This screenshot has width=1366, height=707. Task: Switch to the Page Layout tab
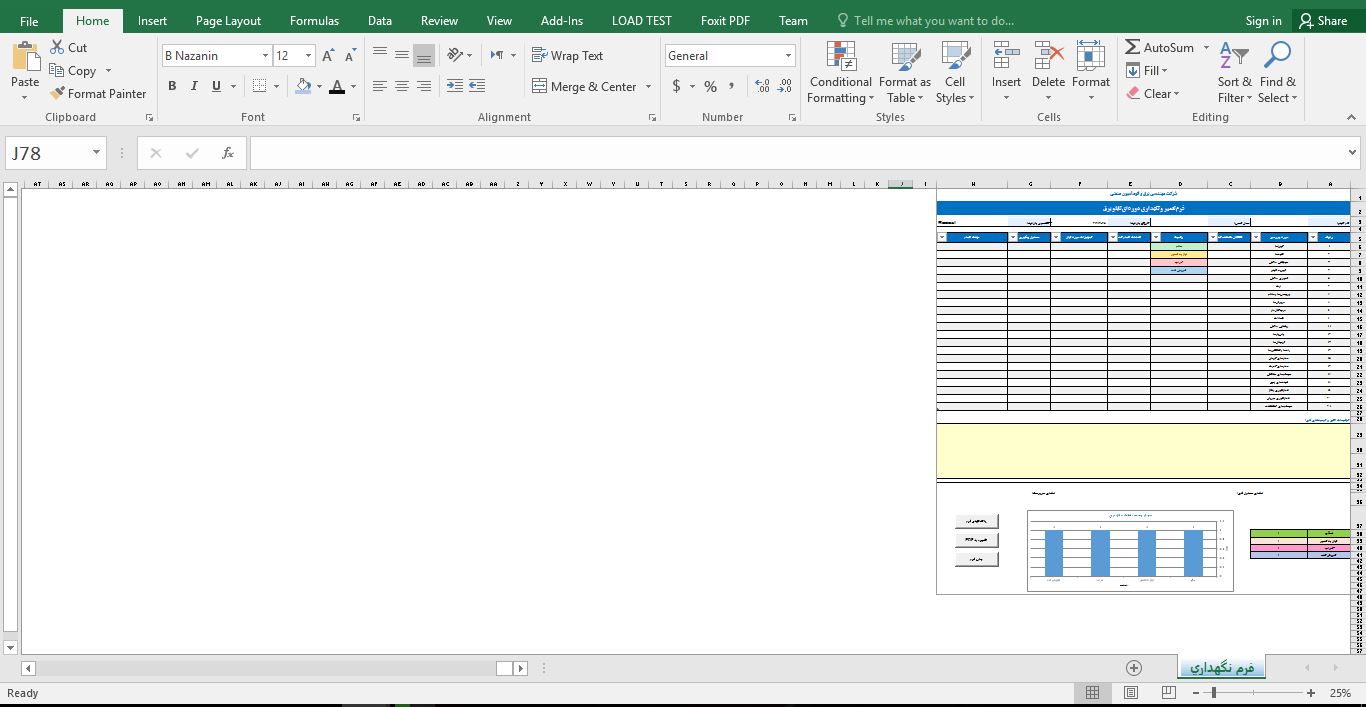228,20
